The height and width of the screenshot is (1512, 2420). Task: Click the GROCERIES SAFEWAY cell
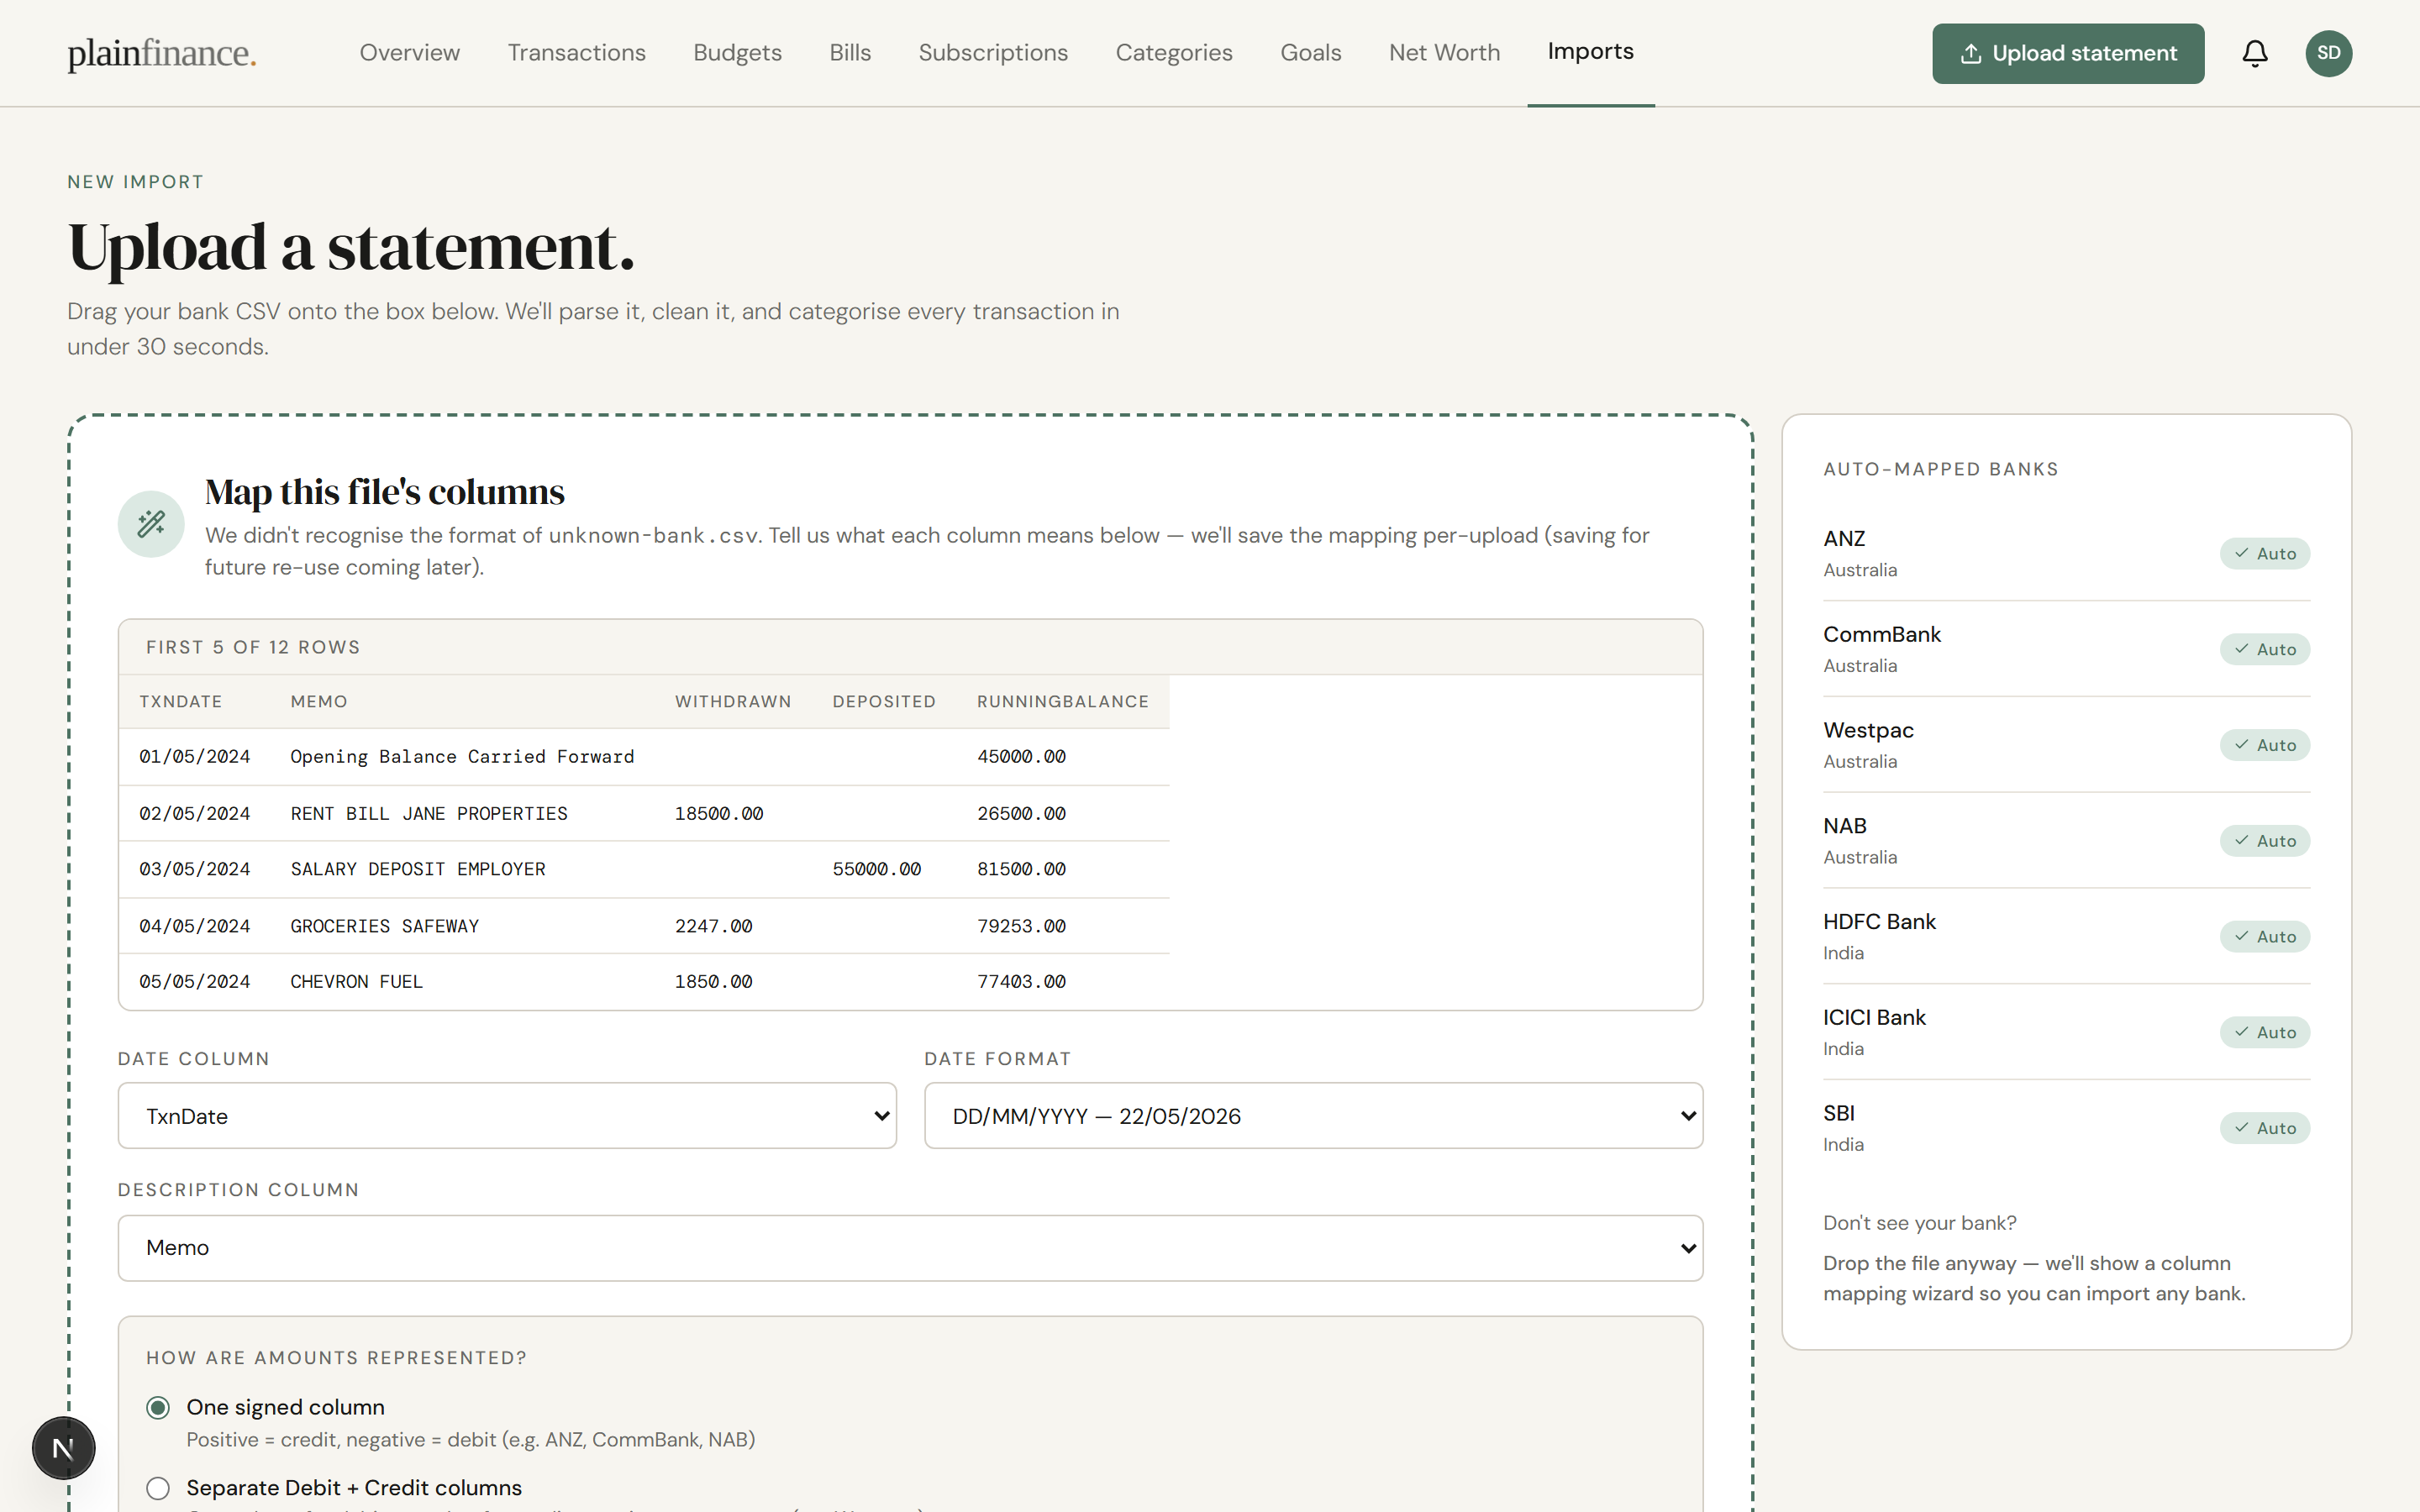pyautogui.click(x=385, y=926)
